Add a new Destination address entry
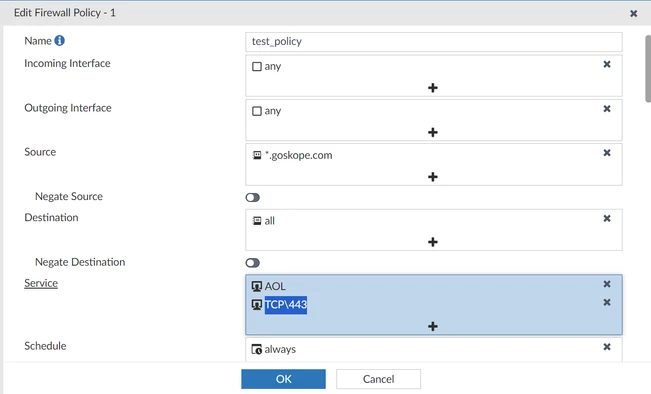 tap(433, 242)
